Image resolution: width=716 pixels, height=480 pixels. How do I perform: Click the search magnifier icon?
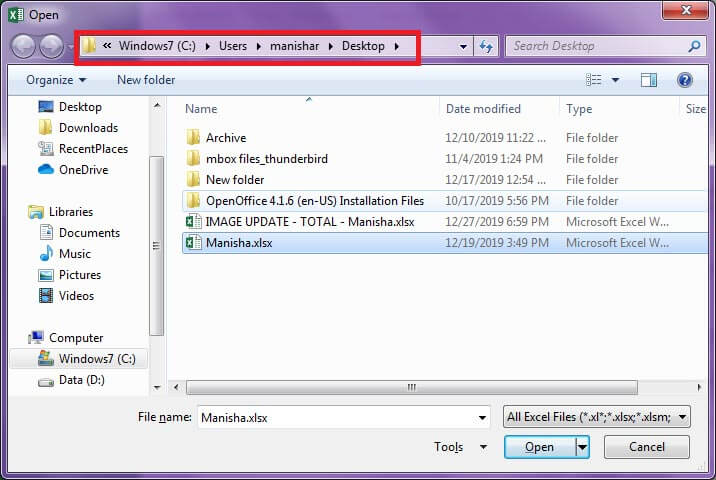pyautogui.click(x=694, y=46)
